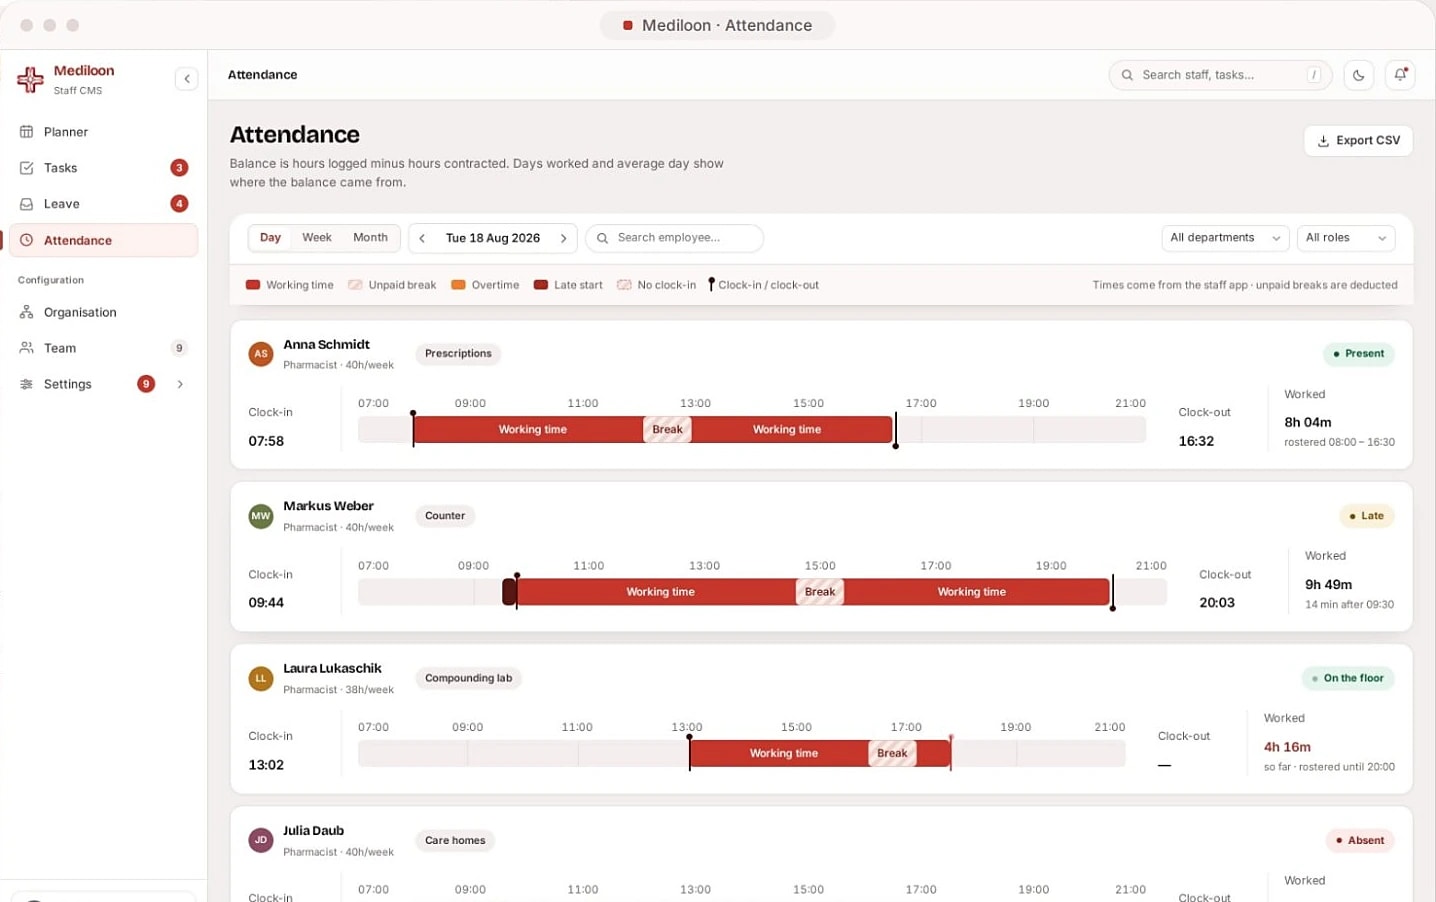Switch to the Month view tab

click(x=370, y=238)
